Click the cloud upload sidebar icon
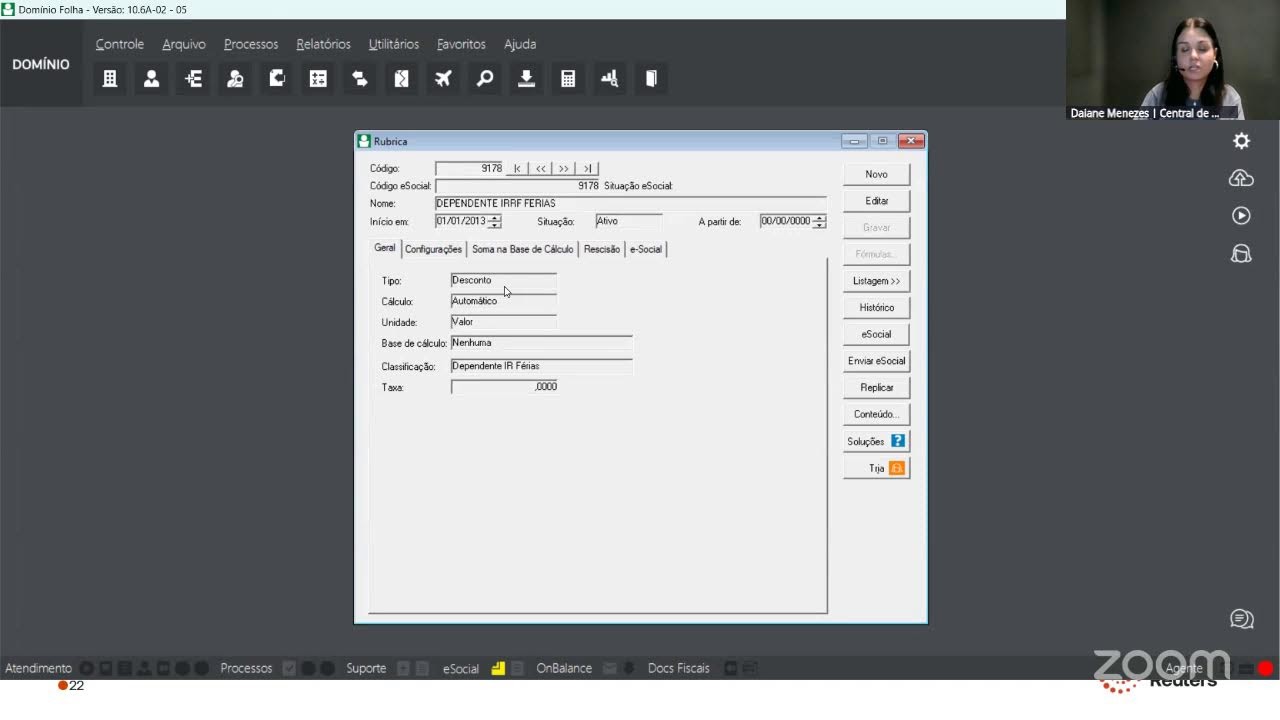Screen dimensions: 1280x720 tap(1241, 178)
